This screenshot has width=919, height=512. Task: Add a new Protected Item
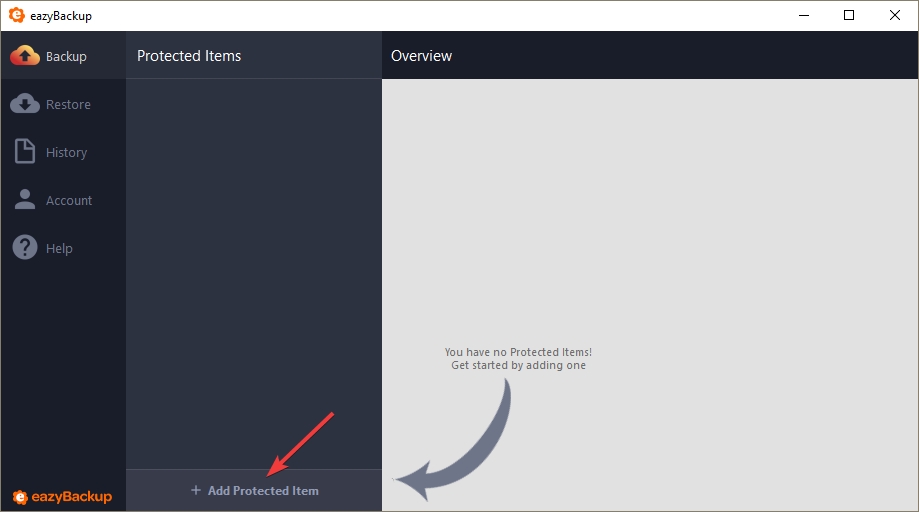pos(254,490)
